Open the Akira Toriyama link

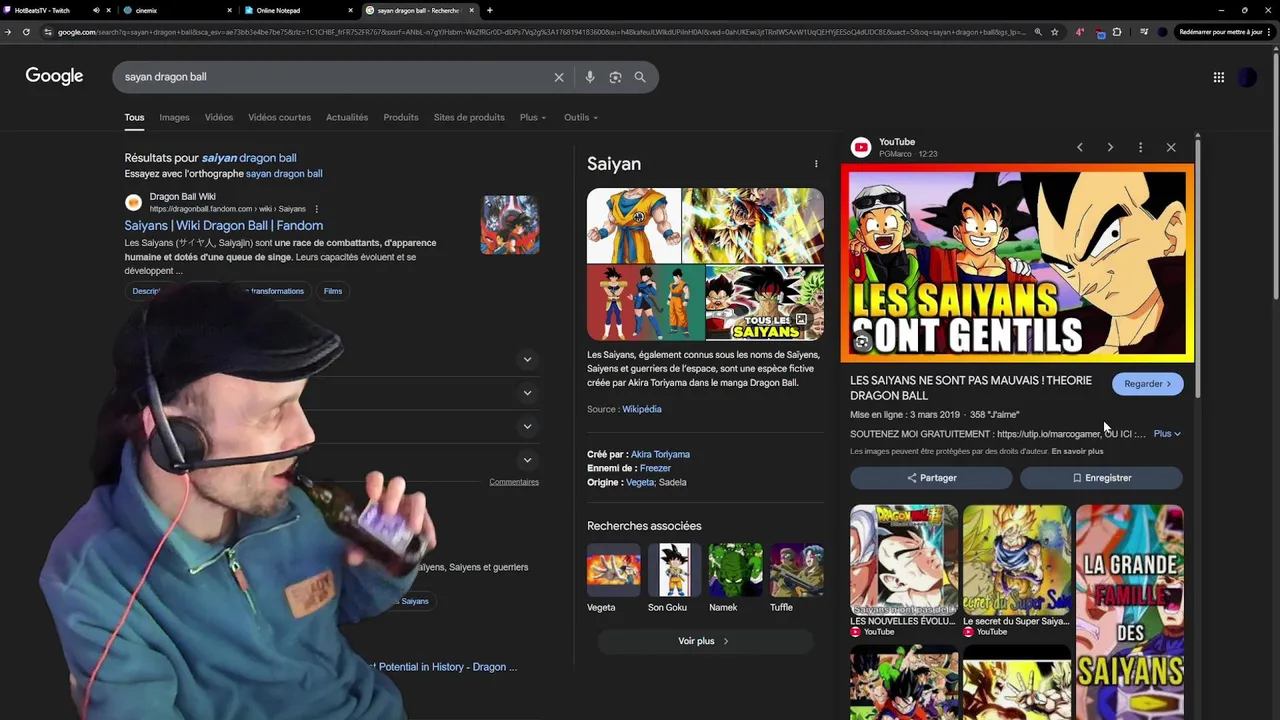(660, 454)
